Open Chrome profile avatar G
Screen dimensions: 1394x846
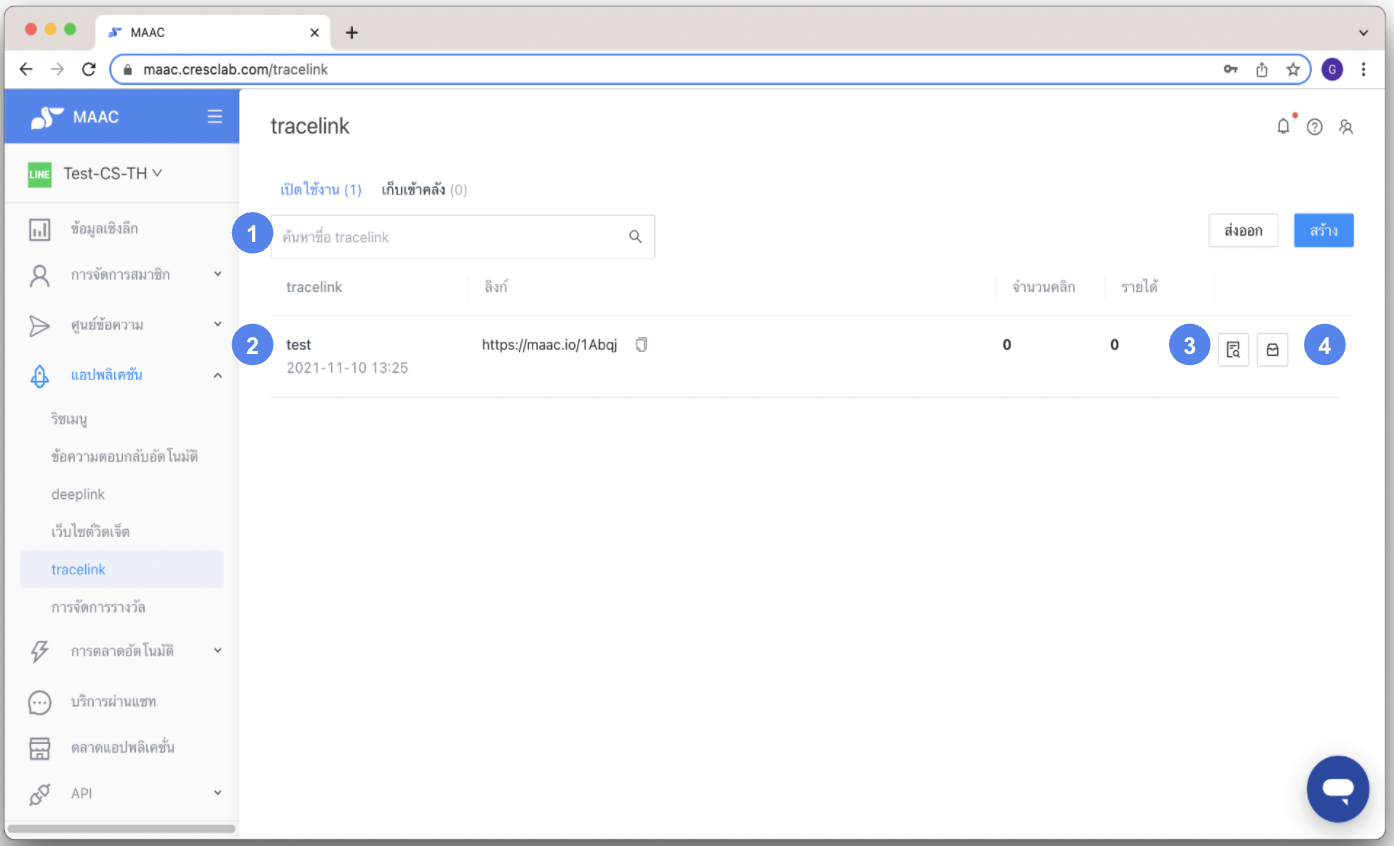pyautogui.click(x=1332, y=69)
